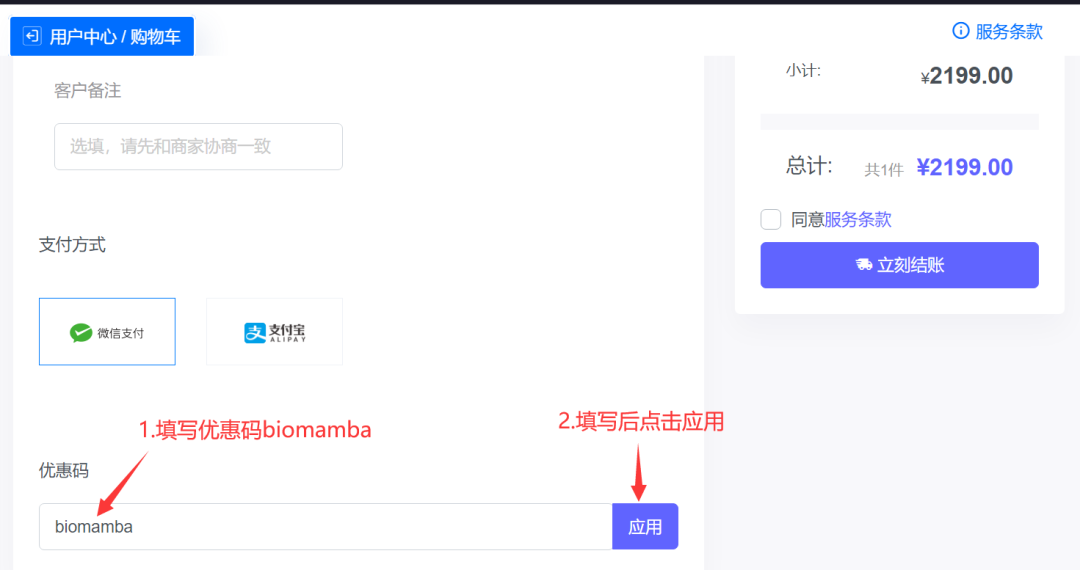Click the 总计 ¥2199.00 total amount
The height and width of the screenshot is (570, 1080).
[964, 167]
